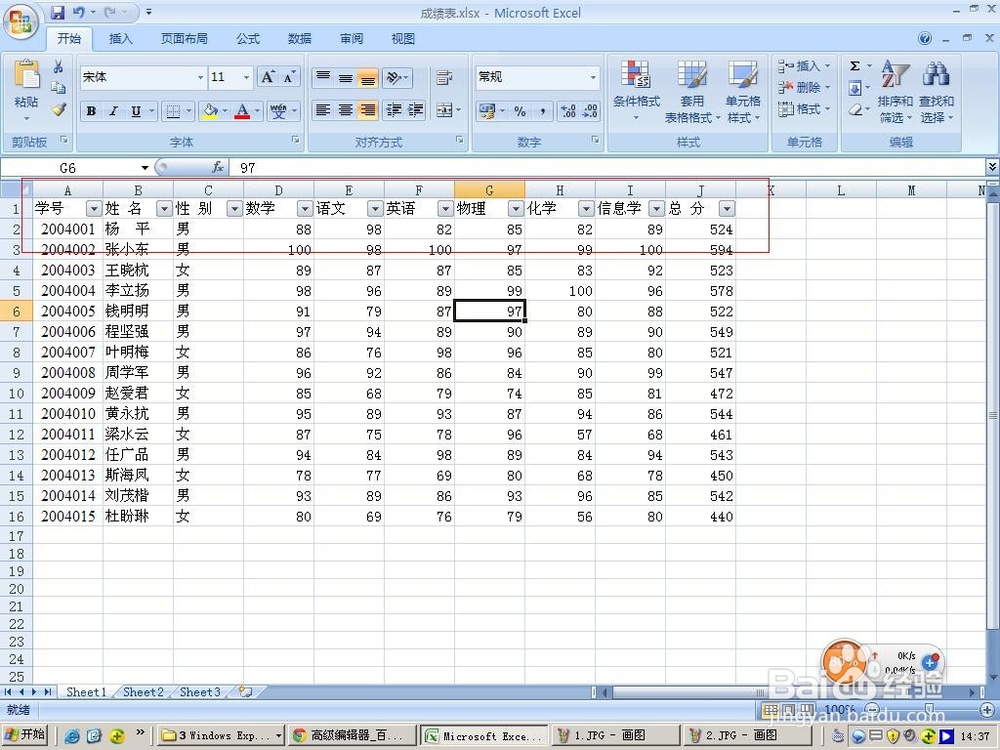Toggle bold formatting
1000x750 pixels.
click(x=91, y=111)
